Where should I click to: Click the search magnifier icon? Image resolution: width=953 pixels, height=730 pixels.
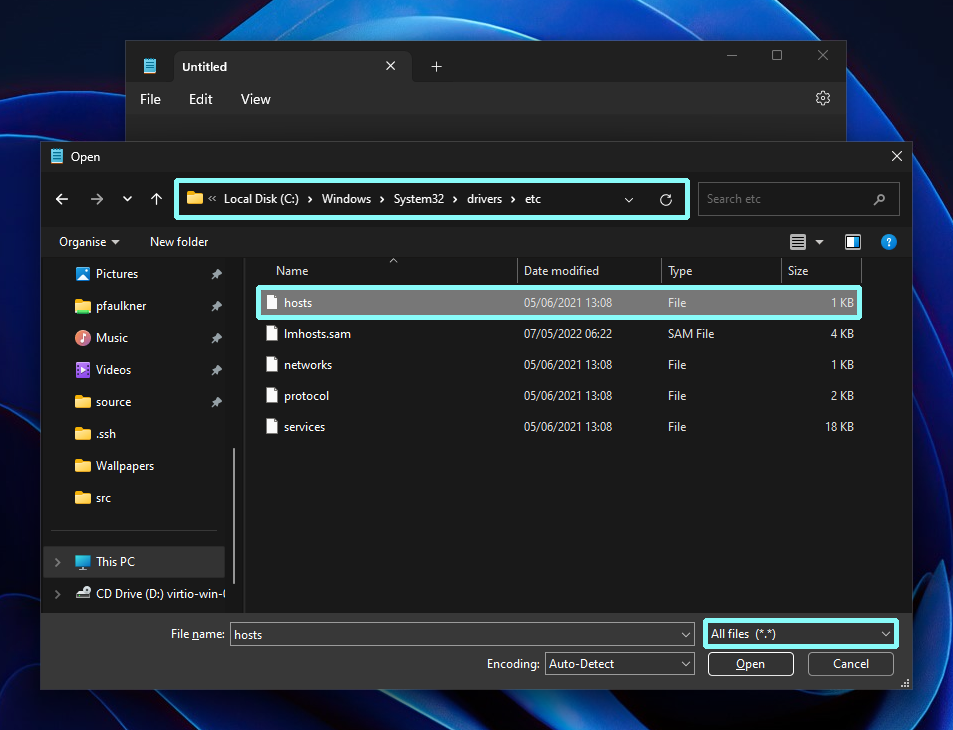point(879,199)
